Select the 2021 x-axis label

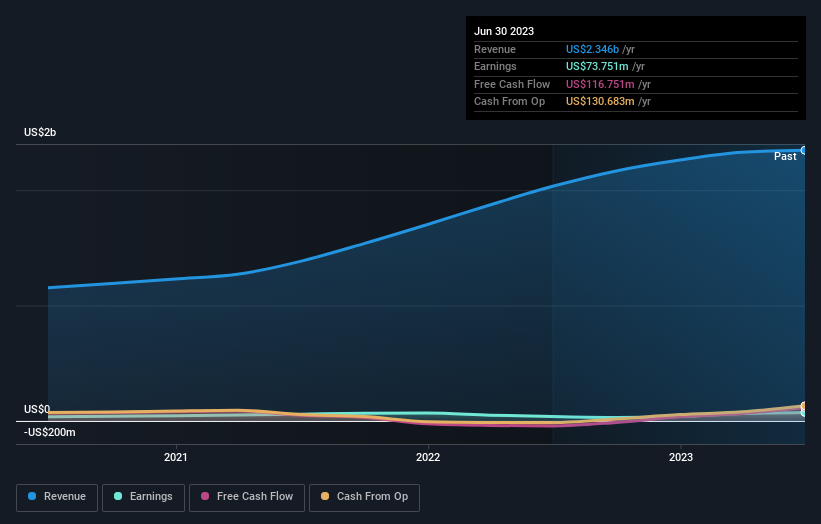click(x=175, y=458)
